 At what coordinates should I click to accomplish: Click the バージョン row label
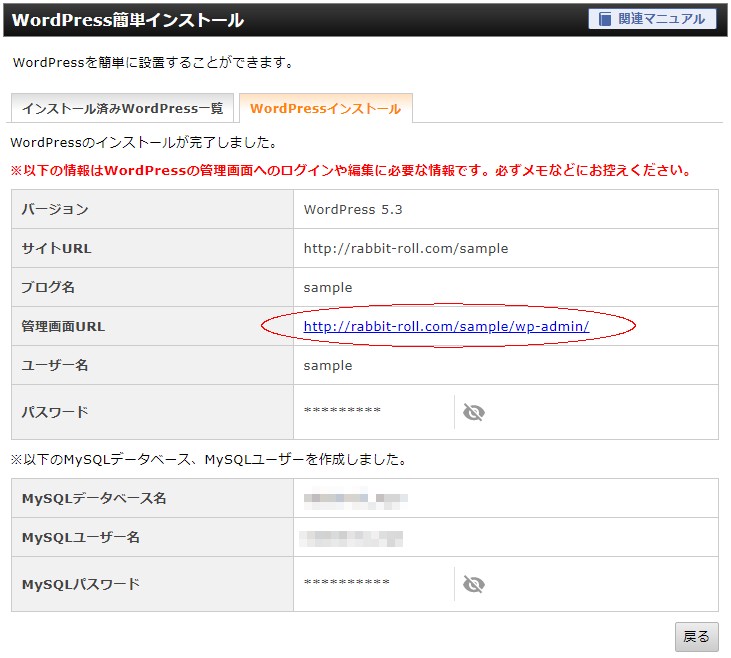[55, 209]
